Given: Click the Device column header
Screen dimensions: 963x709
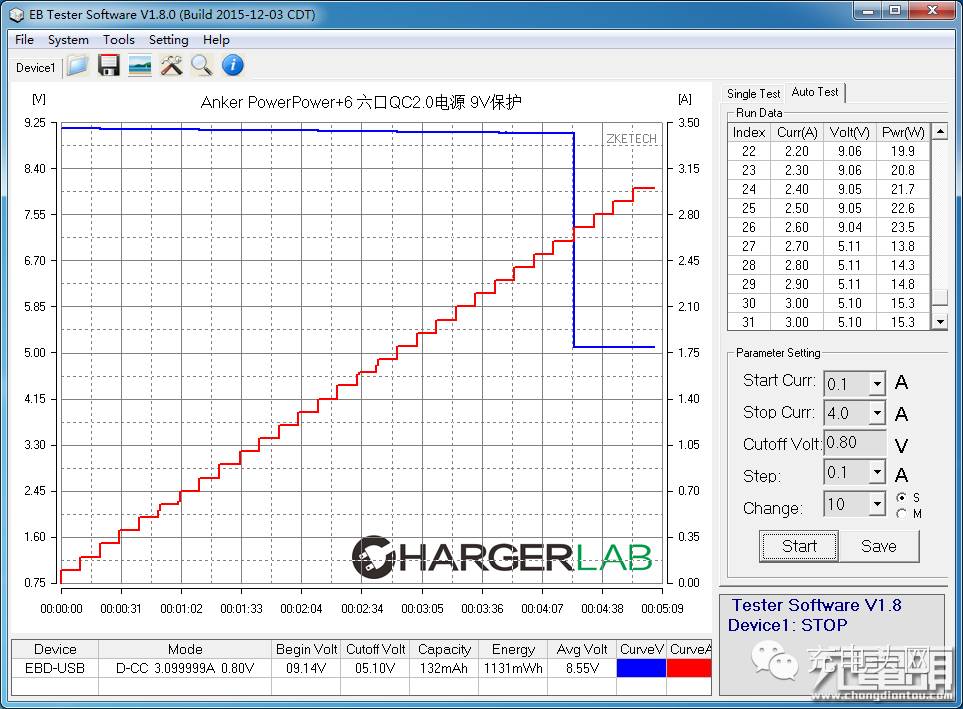Looking at the screenshot, I should 55,649.
